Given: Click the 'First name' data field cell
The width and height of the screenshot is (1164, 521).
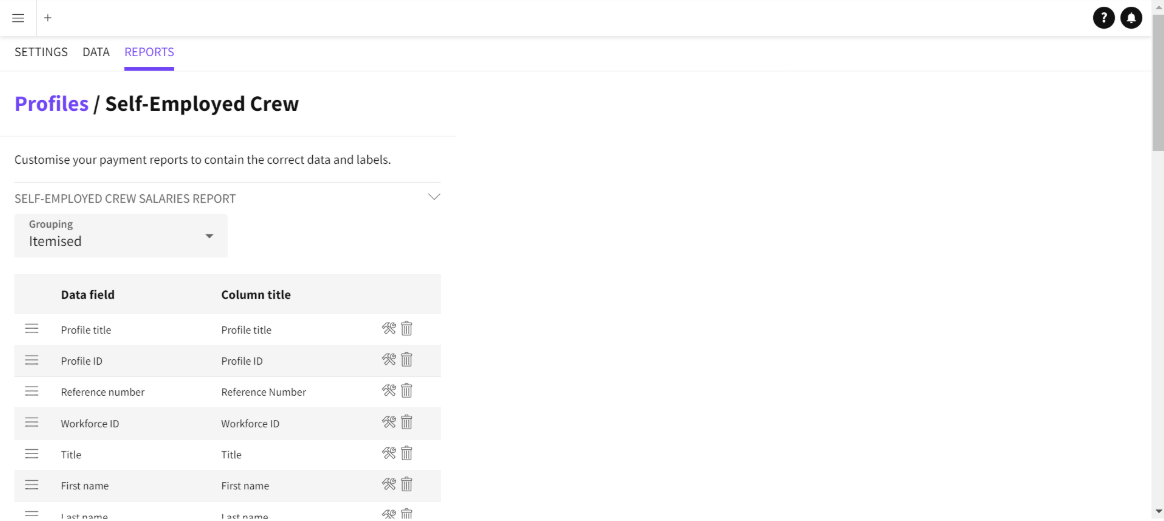Looking at the screenshot, I should tap(85, 485).
